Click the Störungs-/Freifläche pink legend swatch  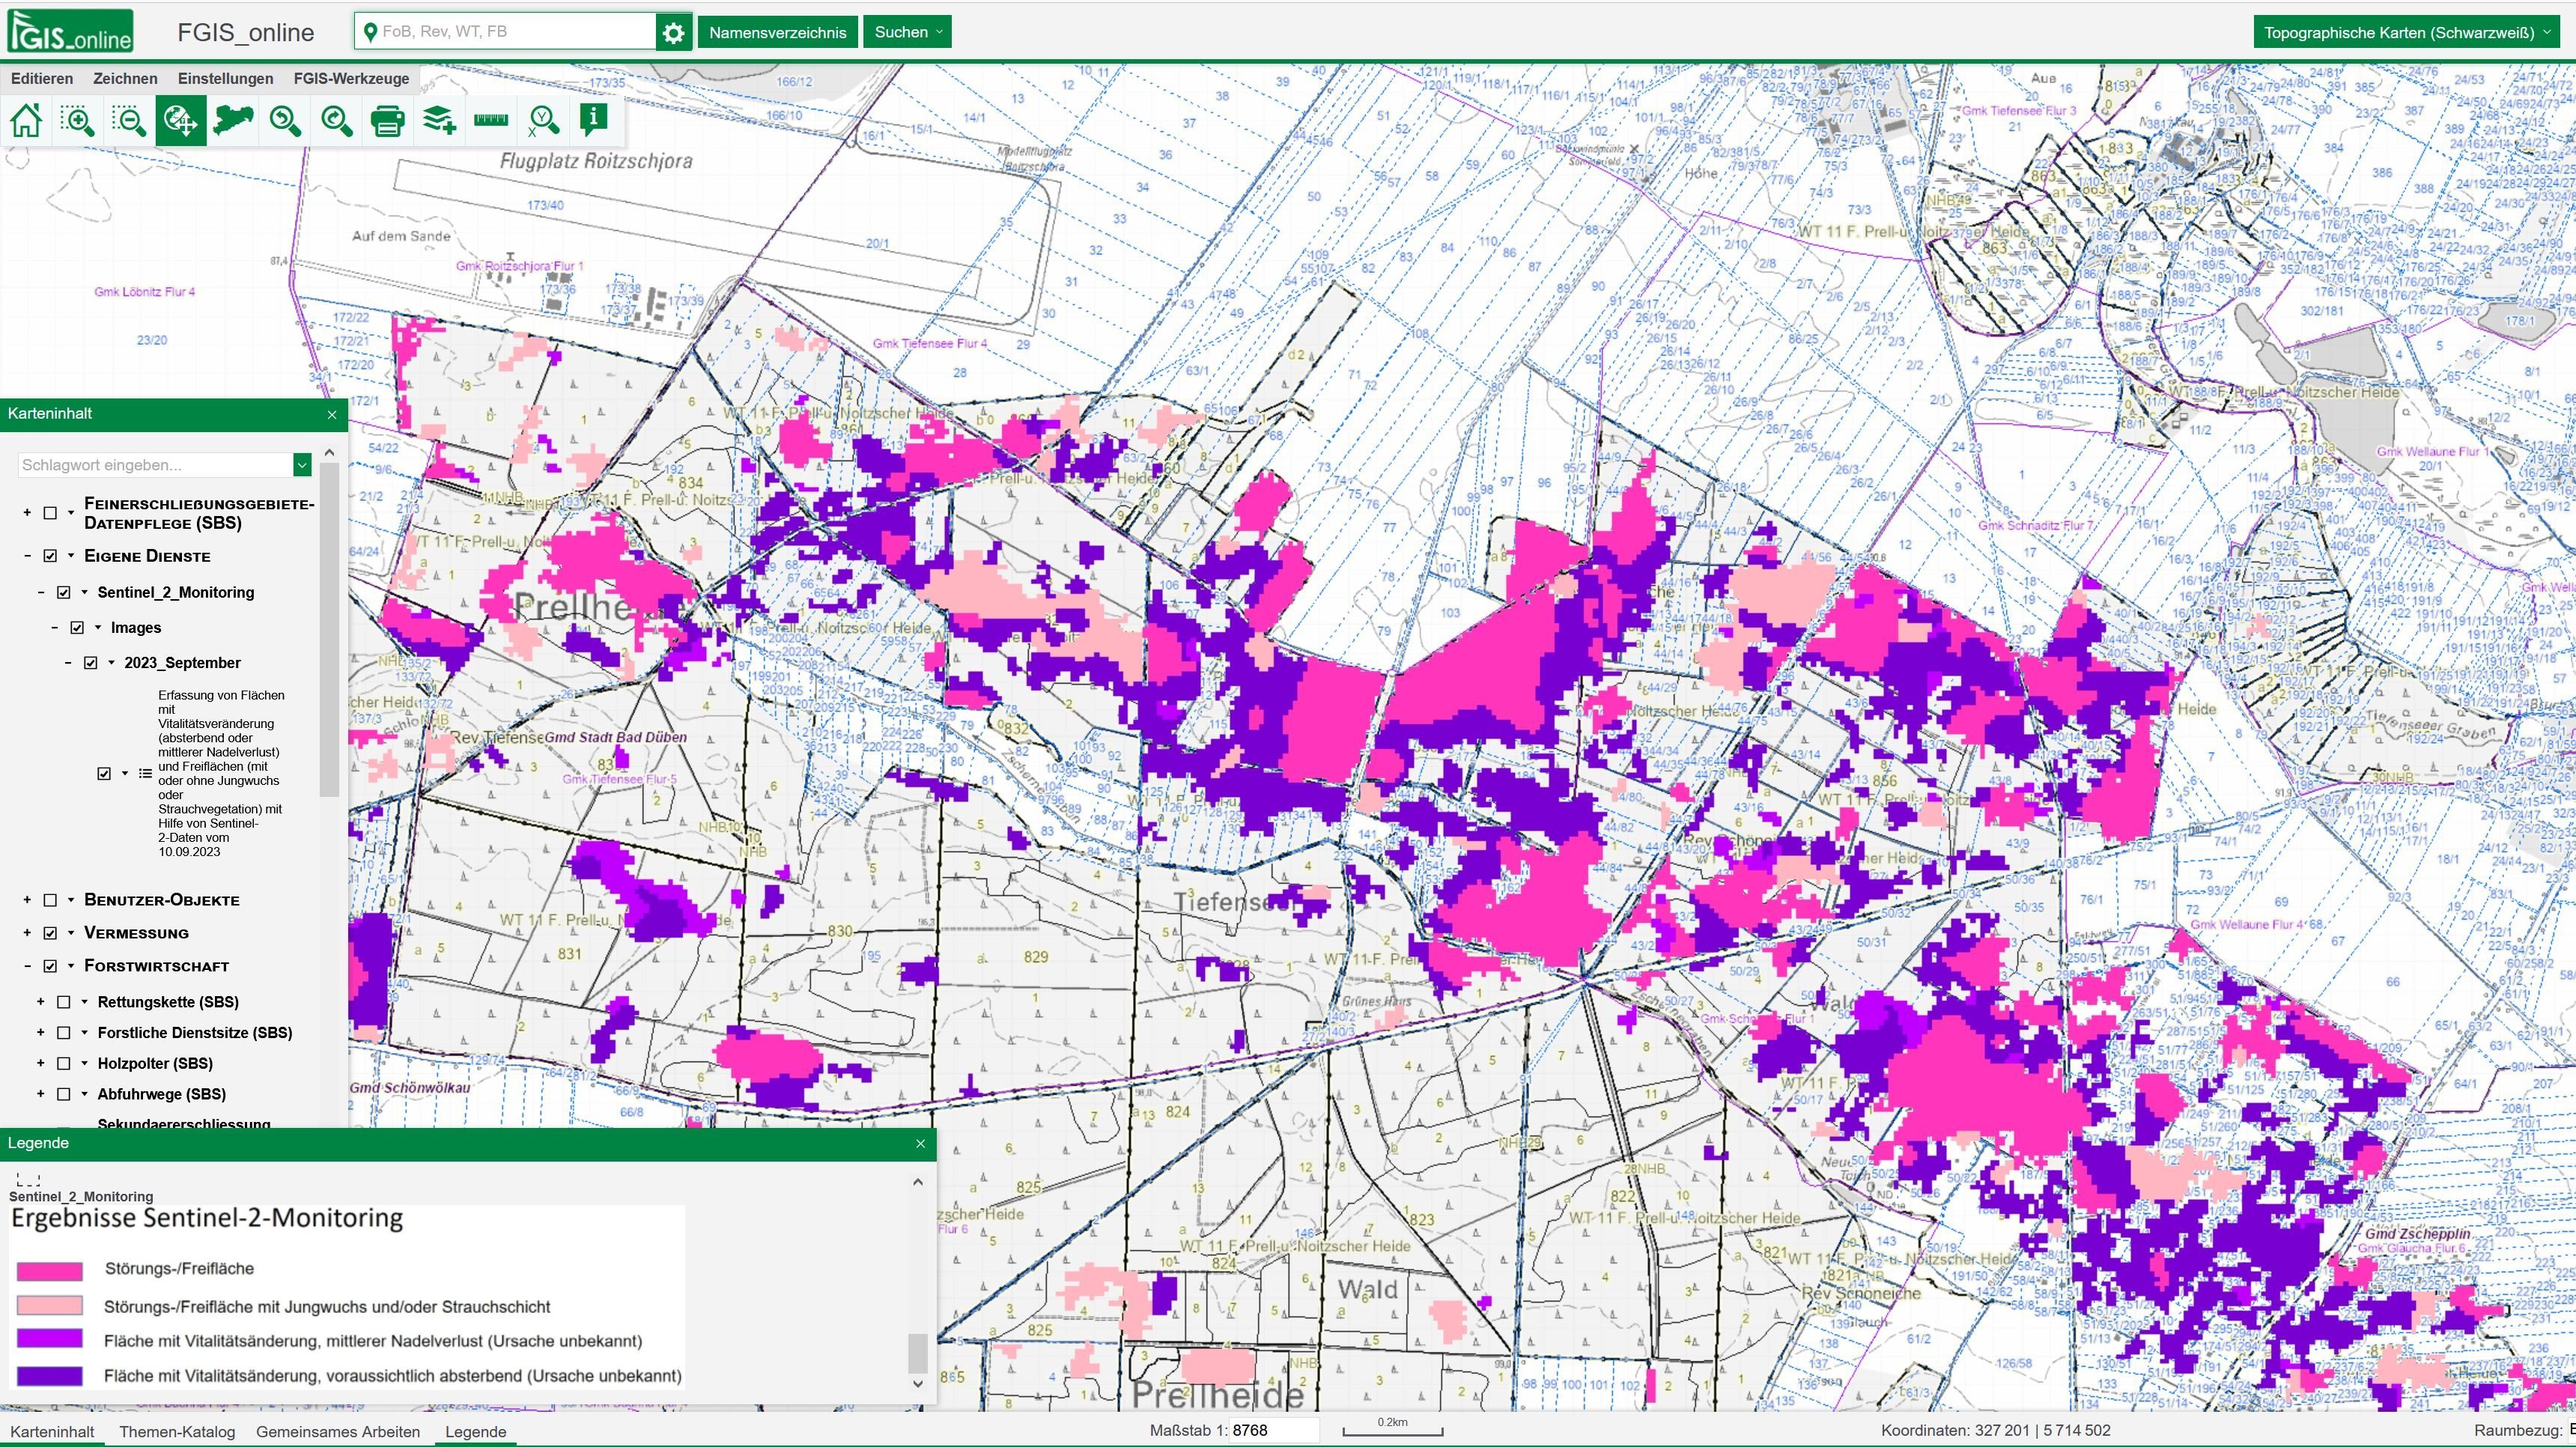pos(50,1270)
